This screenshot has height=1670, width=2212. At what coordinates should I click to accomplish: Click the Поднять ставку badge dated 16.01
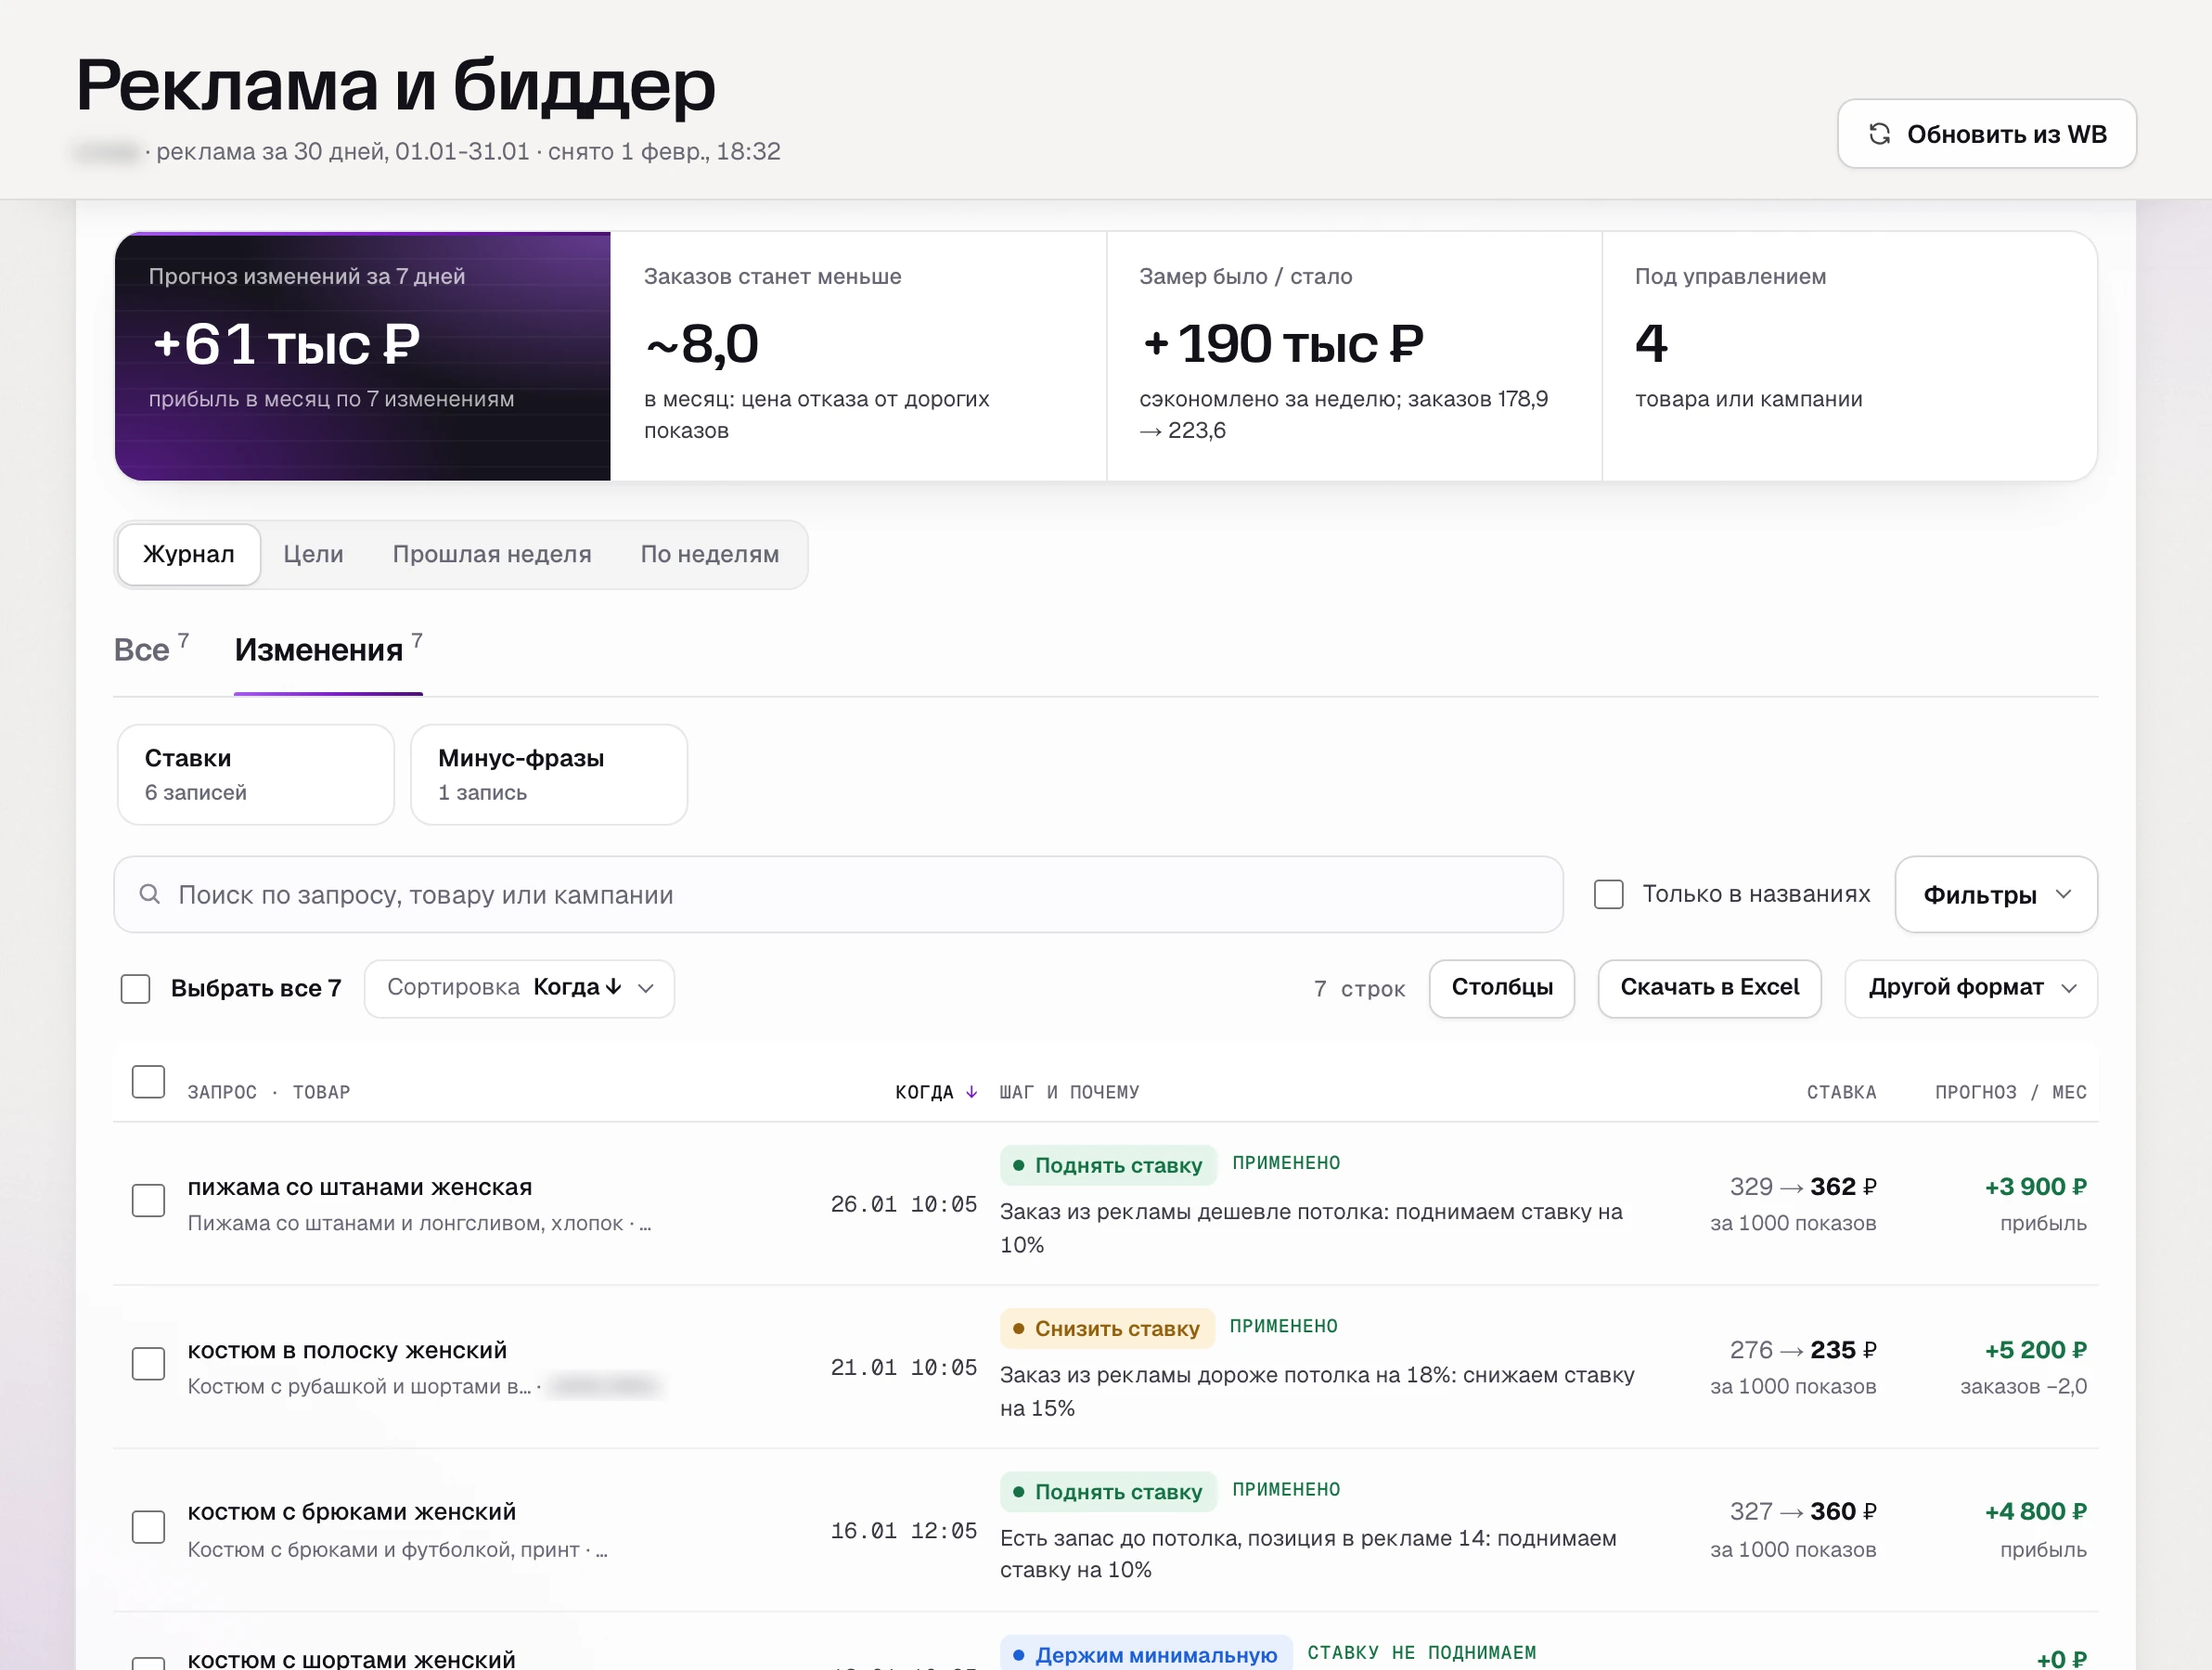coord(1108,1491)
